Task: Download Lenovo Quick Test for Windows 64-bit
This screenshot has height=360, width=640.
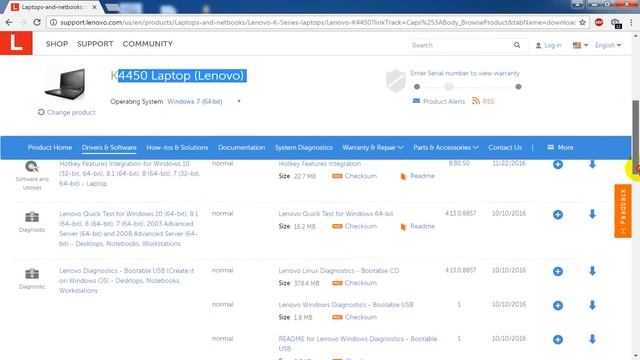Action: pyautogui.click(x=592, y=214)
